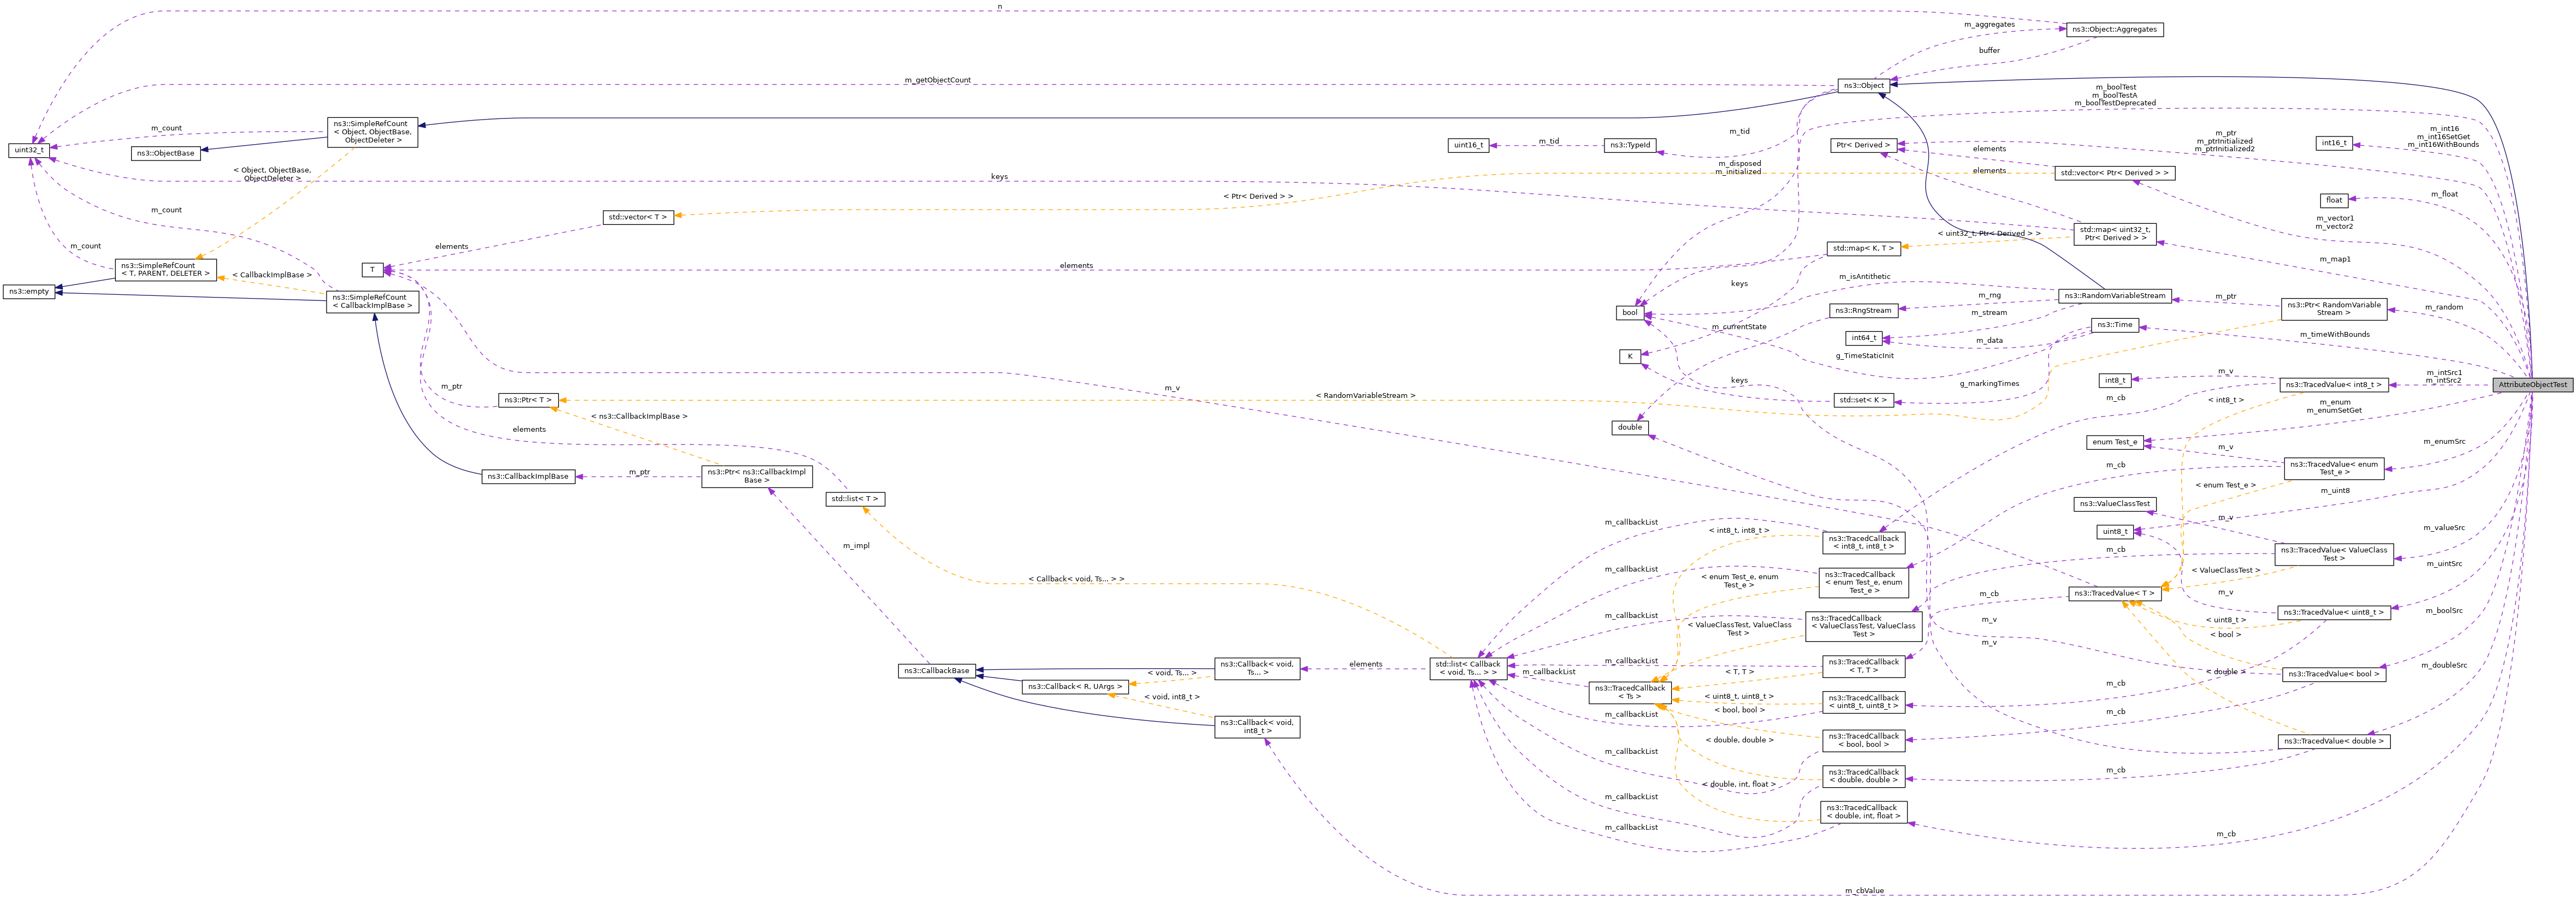Select the m_map1 edge label
Viewport: 2576px width, 898px height.
click(x=2335, y=260)
